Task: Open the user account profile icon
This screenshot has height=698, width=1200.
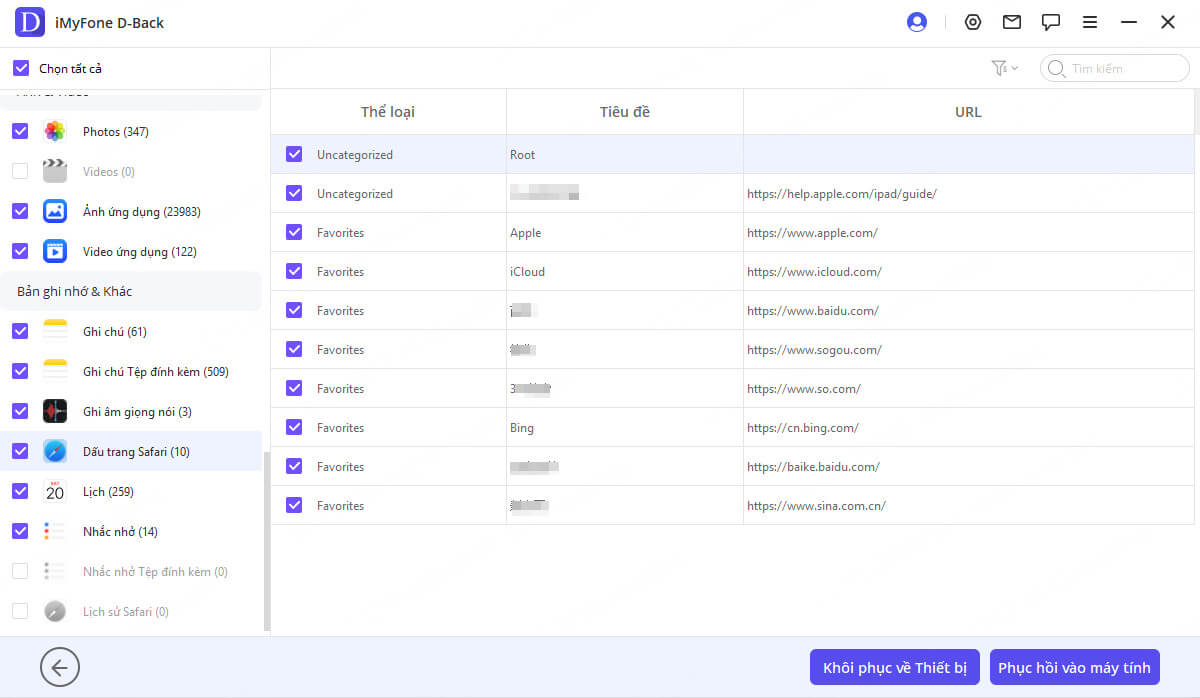Action: click(916, 22)
